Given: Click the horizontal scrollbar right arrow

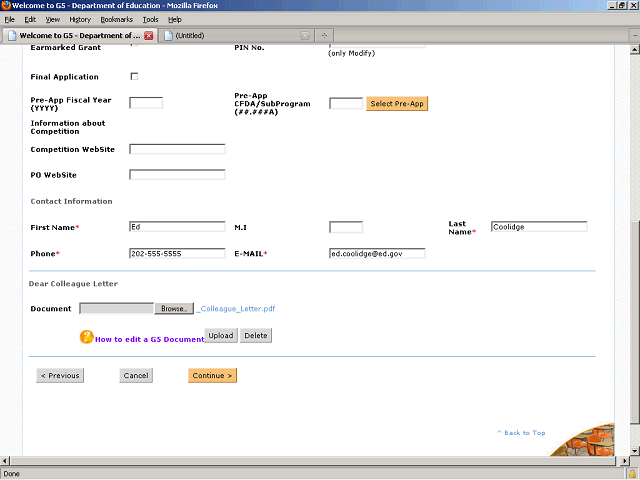Looking at the screenshot, I should 625,461.
